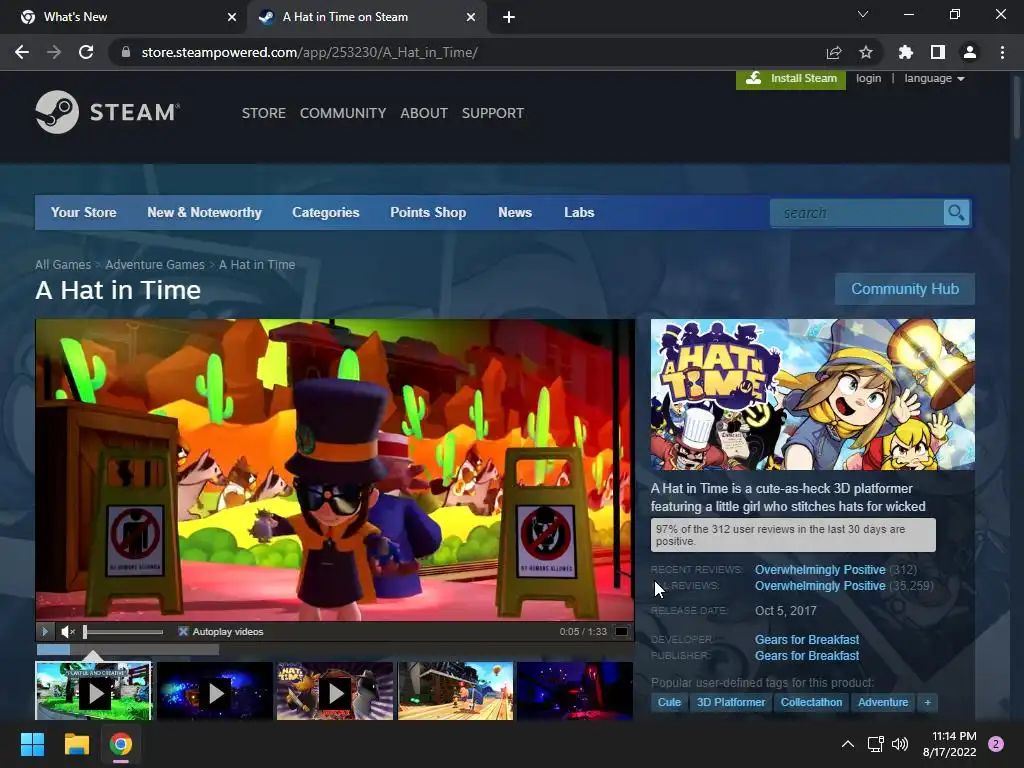Open the Labs tab

pos(579,212)
